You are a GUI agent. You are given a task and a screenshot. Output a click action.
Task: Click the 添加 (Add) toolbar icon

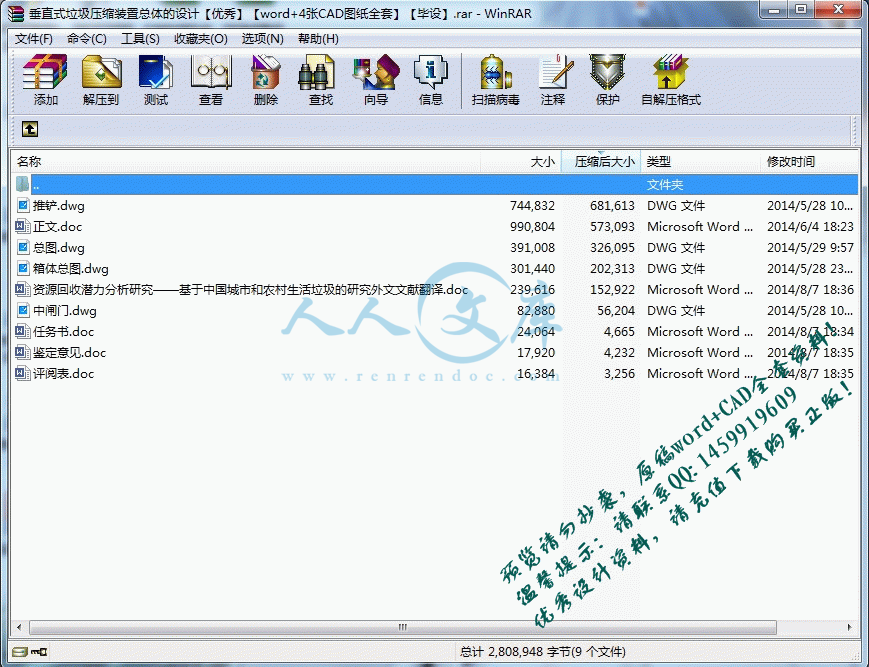pos(45,80)
